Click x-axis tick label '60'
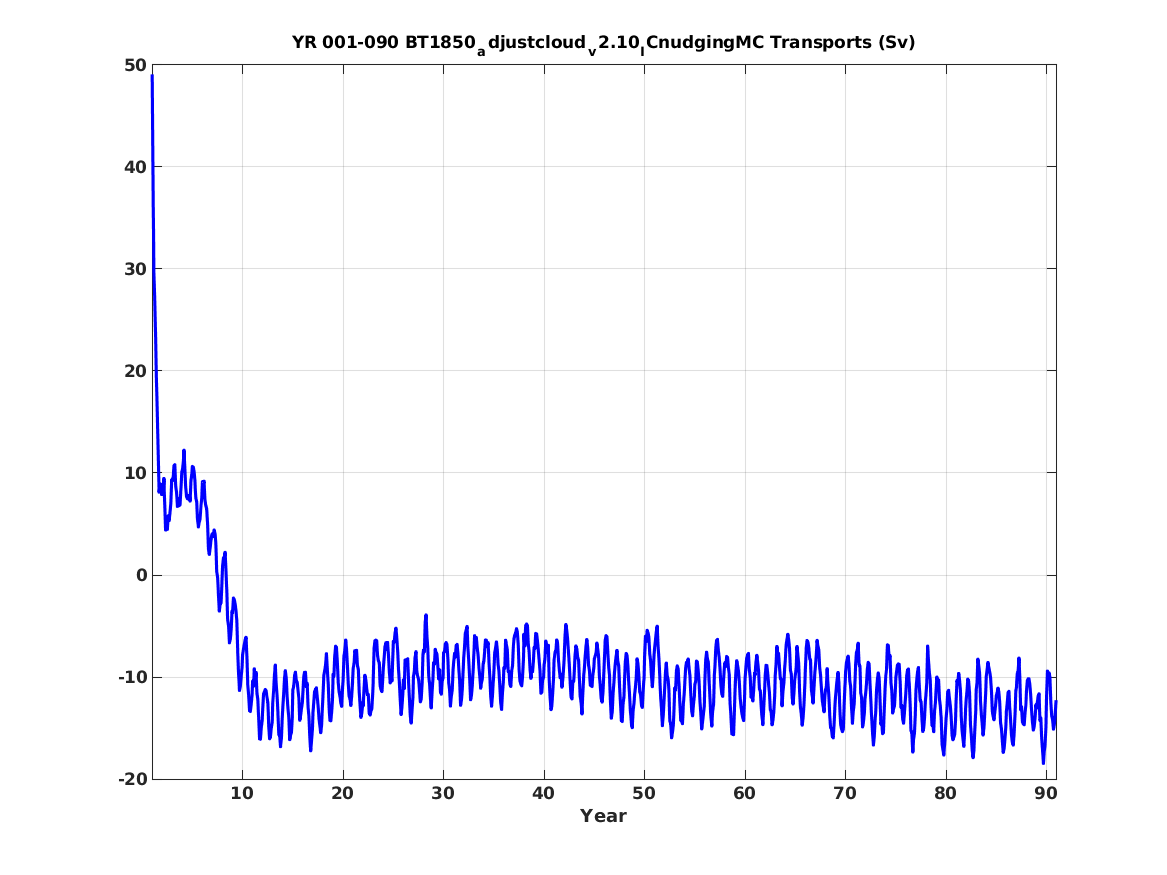 (744, 793)
